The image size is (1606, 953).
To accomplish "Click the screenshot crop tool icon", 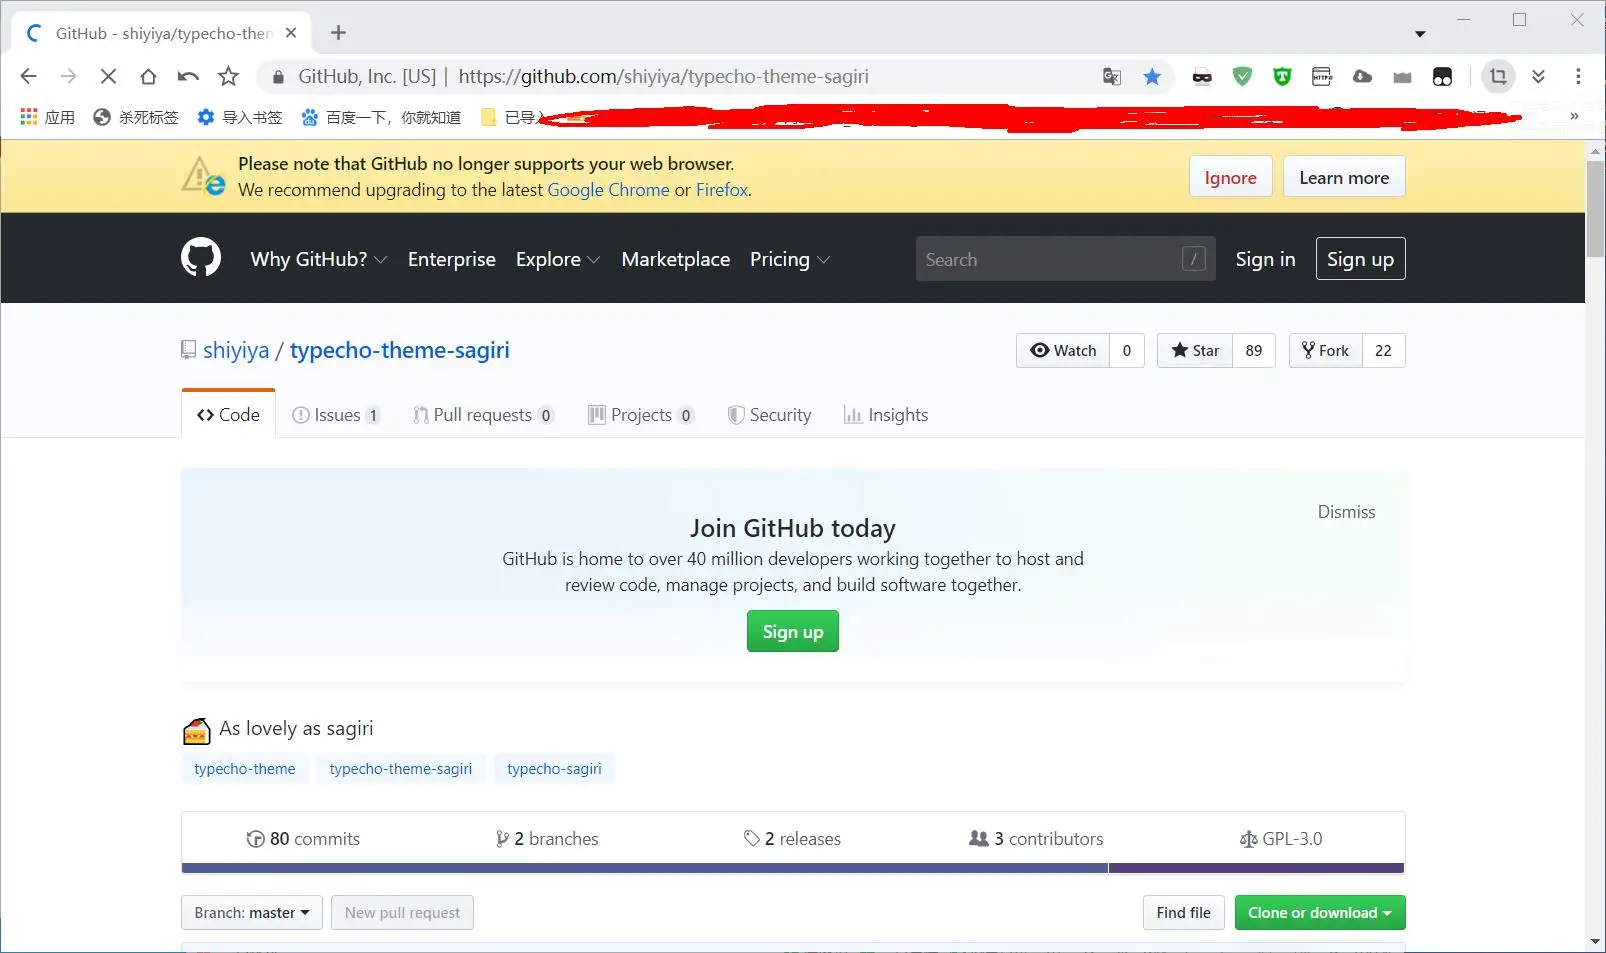I will (1497, 76).
